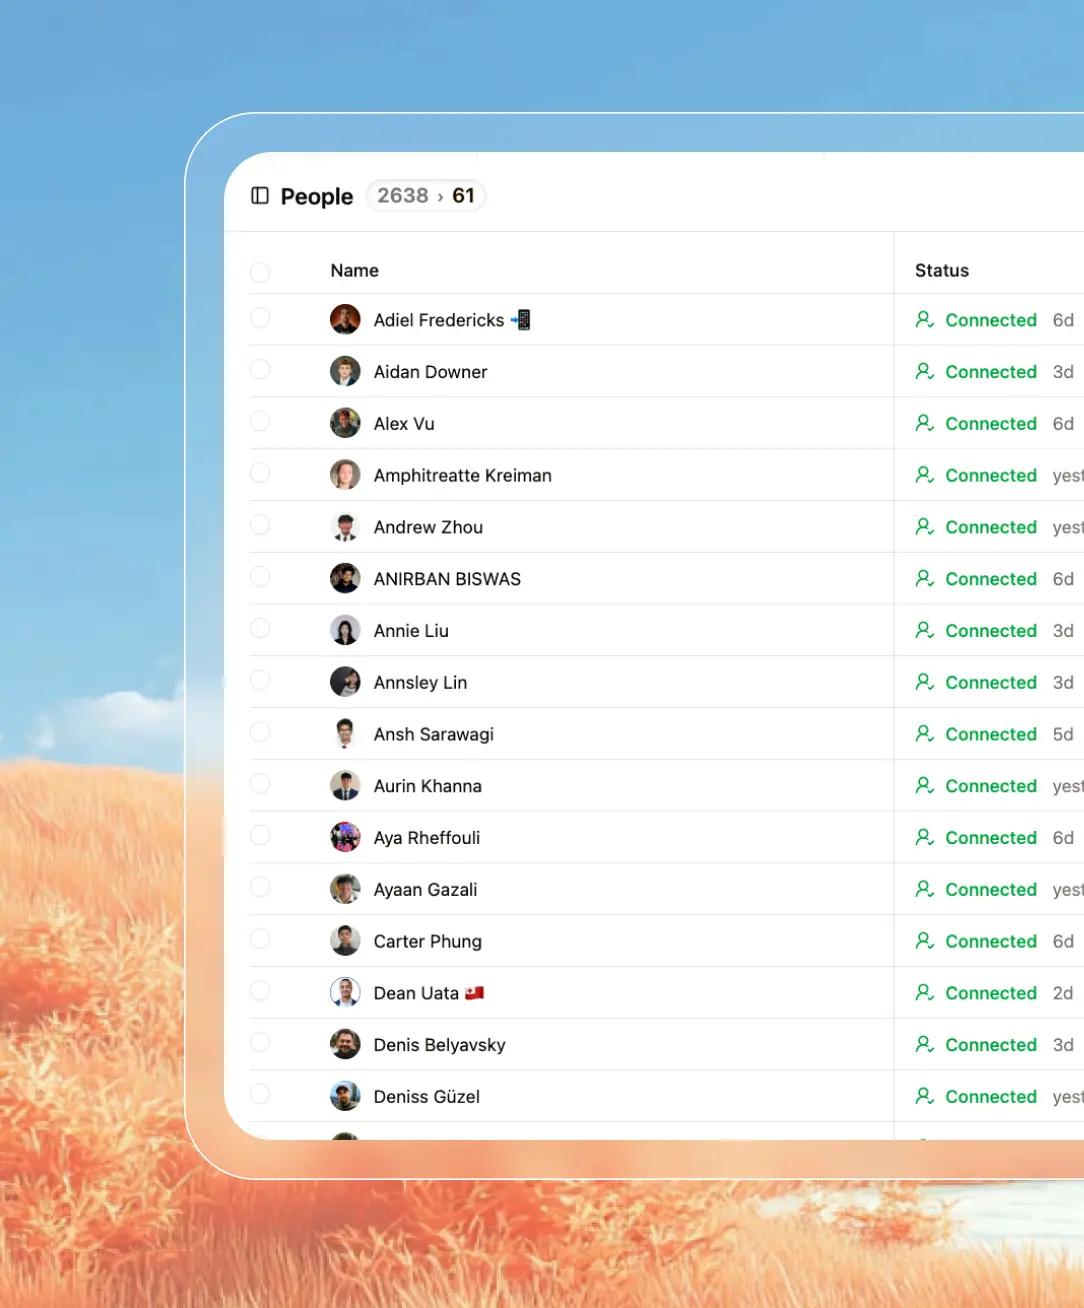The height and width of the screenshot is (1308, 1084).
Task: Check the Dean Uata row checkbox
Action: (x=260, y=991)
